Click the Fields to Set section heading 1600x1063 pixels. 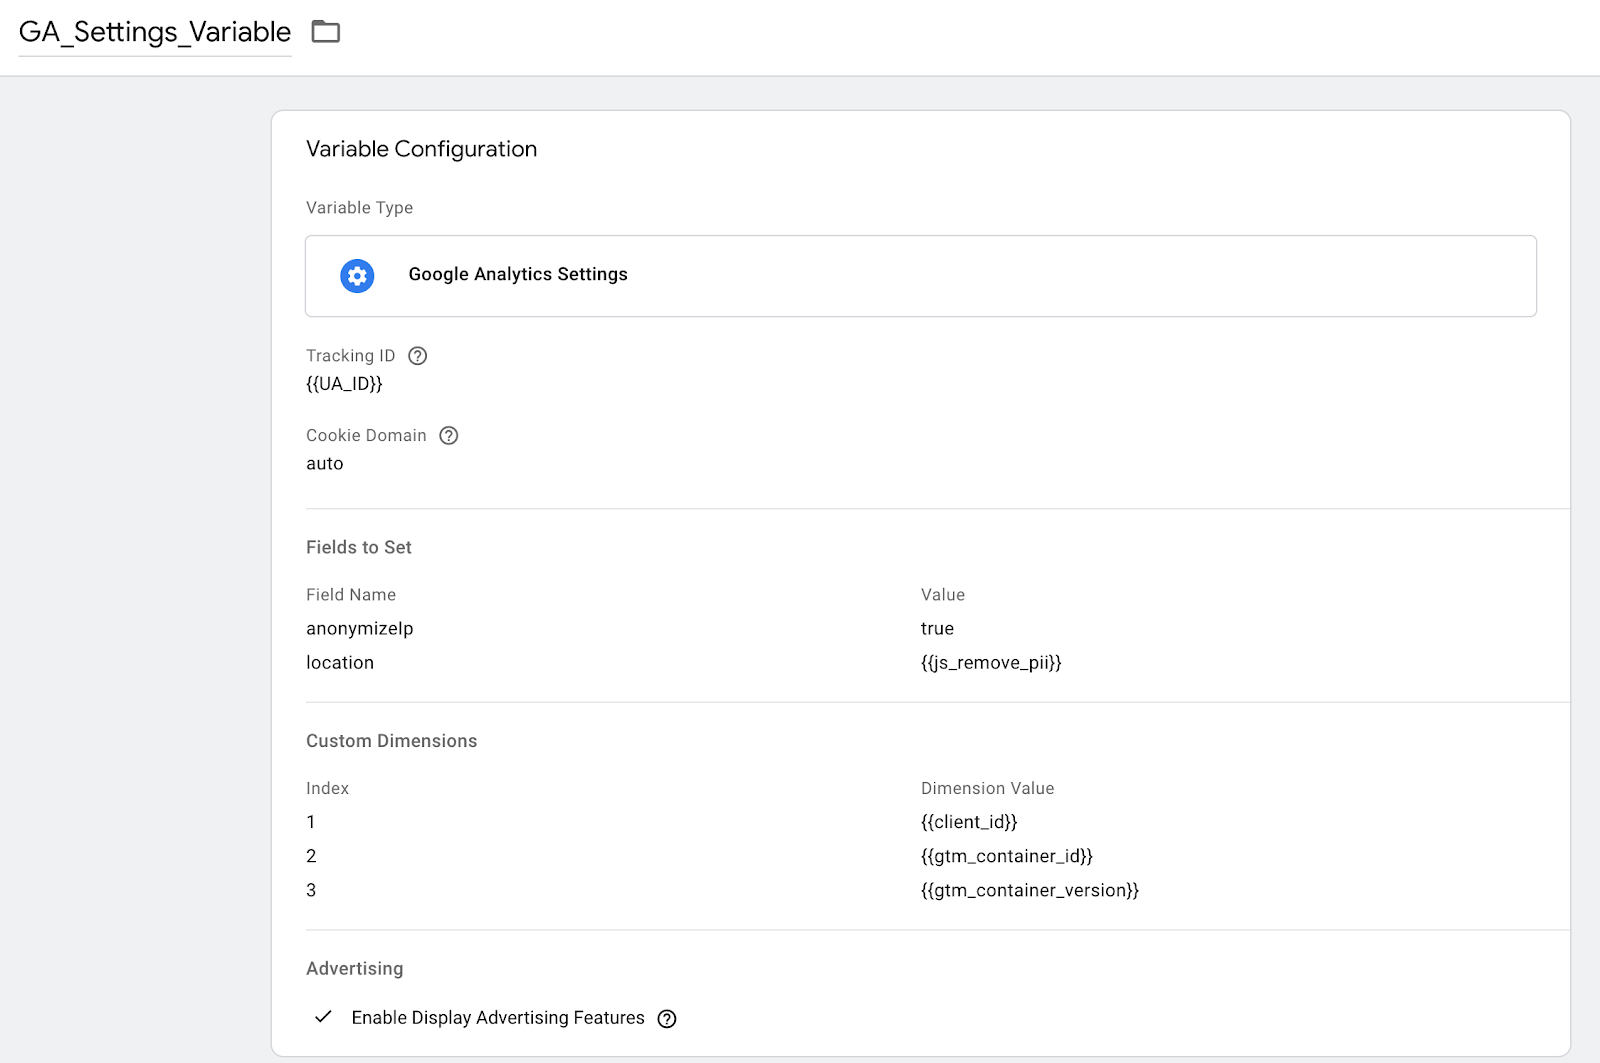359,548
